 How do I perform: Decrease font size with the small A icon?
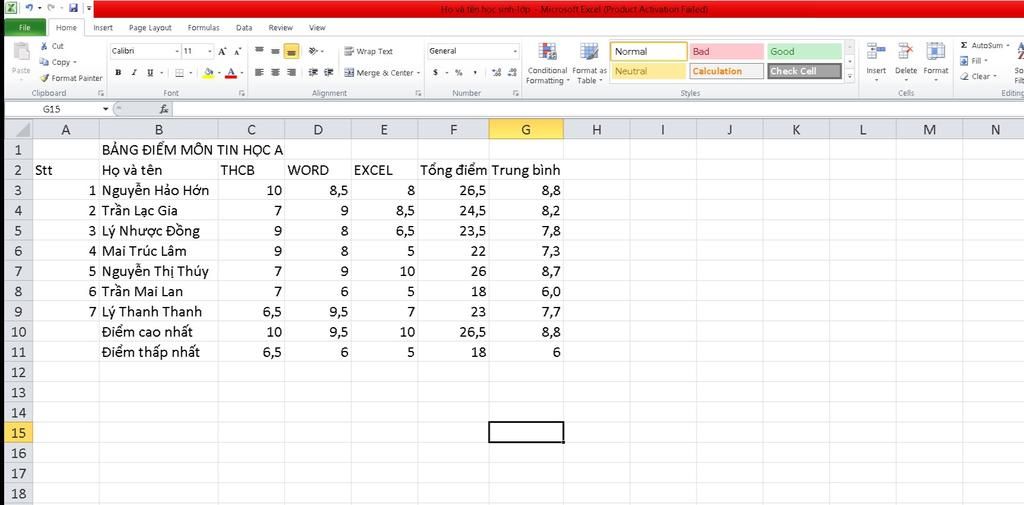pyautogui.click(x=238, y=51)
